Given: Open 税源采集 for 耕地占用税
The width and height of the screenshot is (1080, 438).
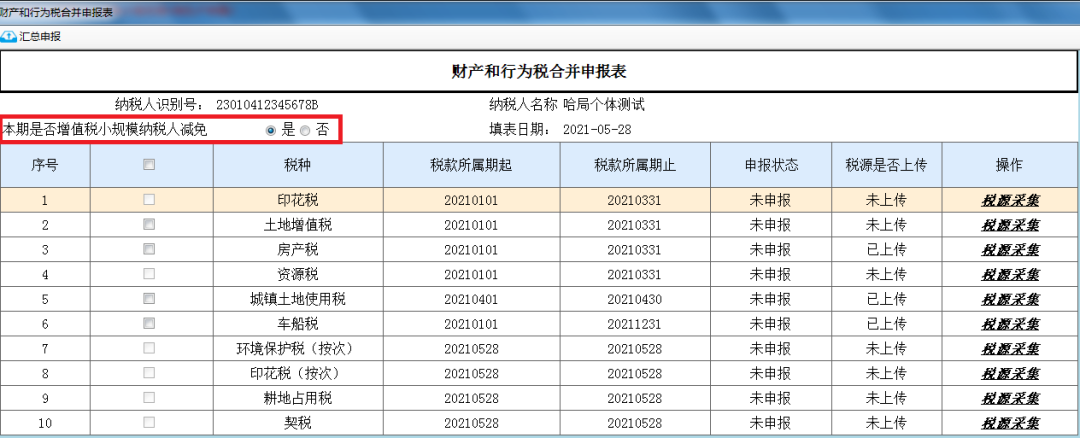Looking at the screenshot, I should [1010, 399].
